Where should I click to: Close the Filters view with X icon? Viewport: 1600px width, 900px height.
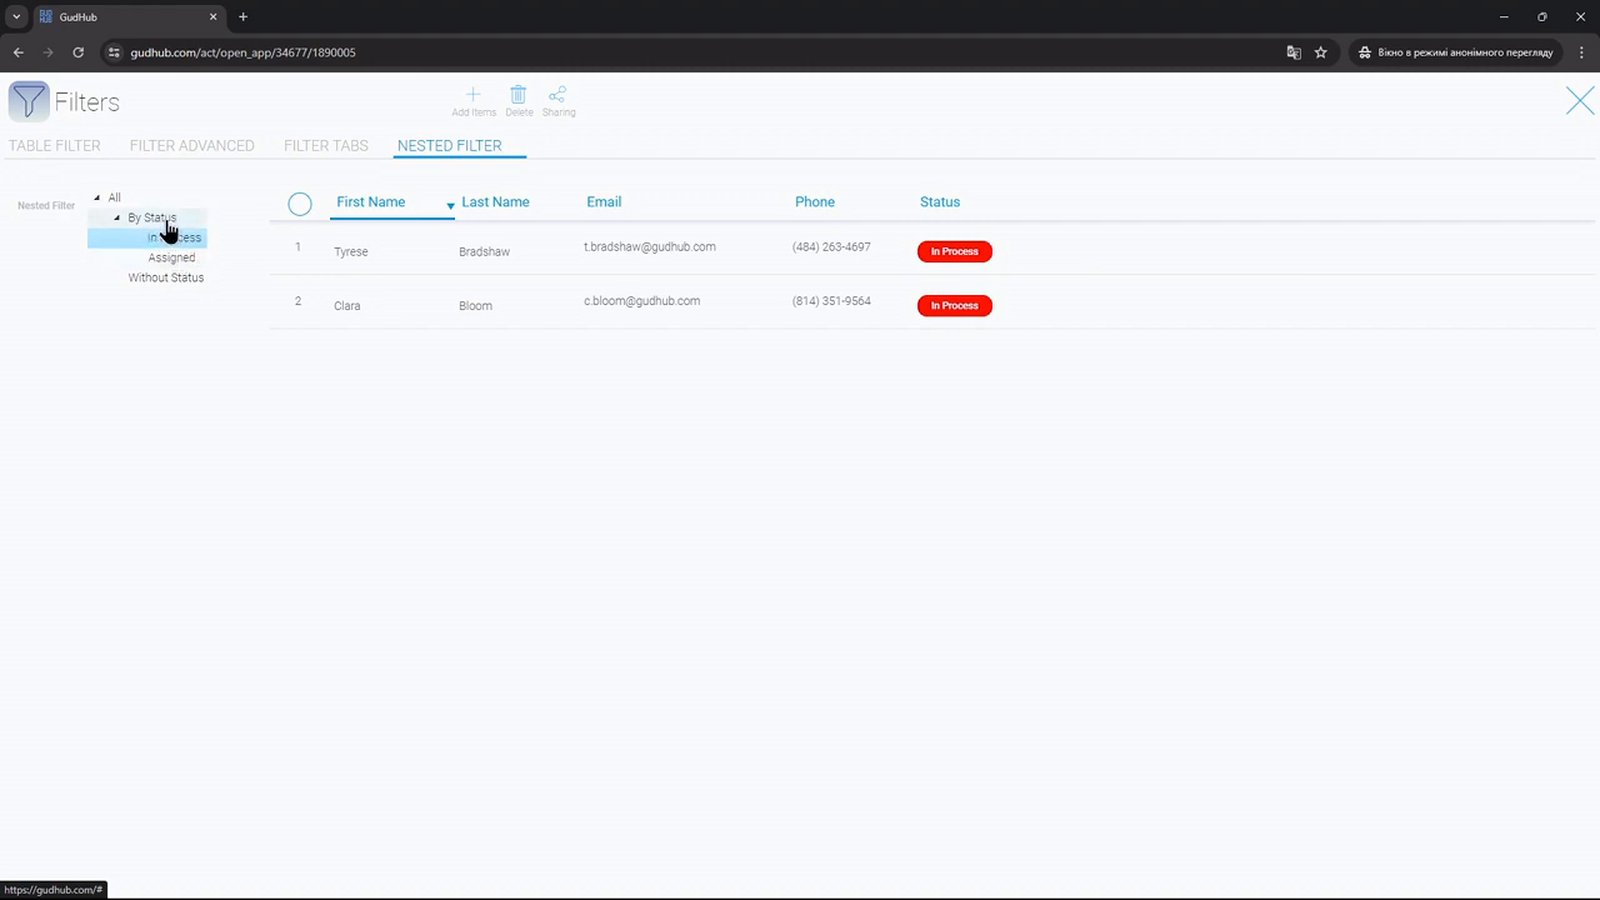(x=1580, y=100)
